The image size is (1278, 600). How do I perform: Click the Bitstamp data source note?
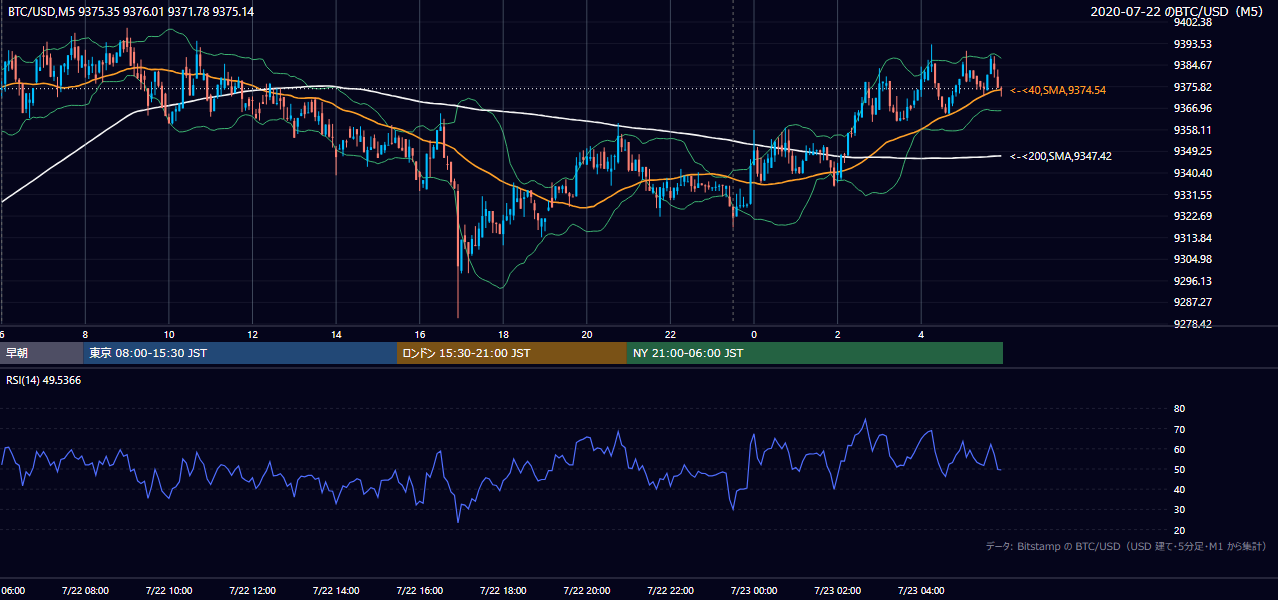(1126, 546)
